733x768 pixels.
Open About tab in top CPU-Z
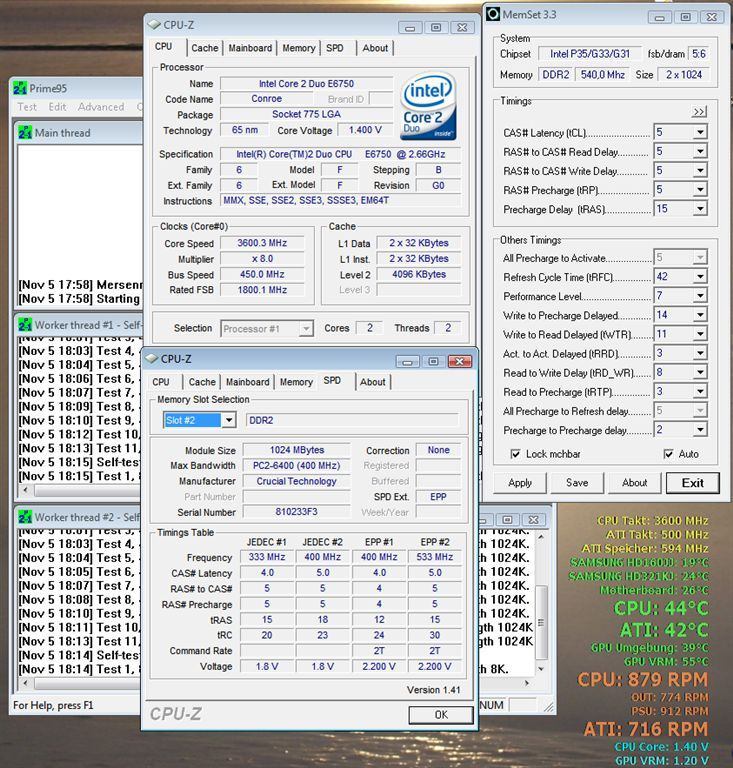pos(375,48)
